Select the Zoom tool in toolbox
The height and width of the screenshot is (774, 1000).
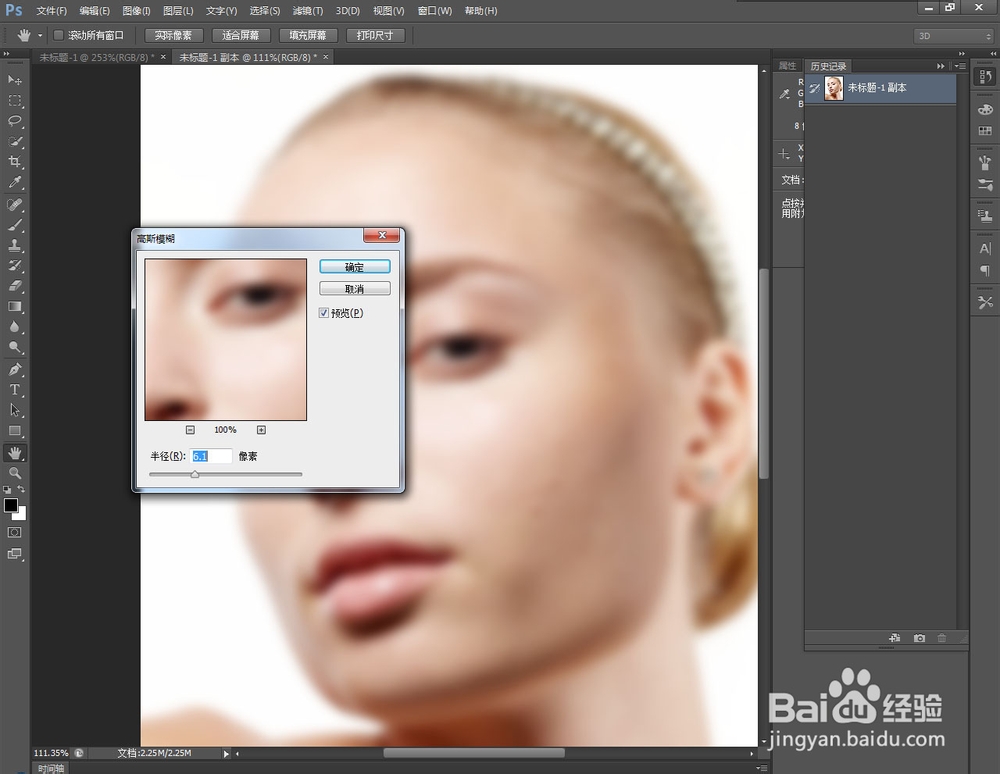coord(14,474)
